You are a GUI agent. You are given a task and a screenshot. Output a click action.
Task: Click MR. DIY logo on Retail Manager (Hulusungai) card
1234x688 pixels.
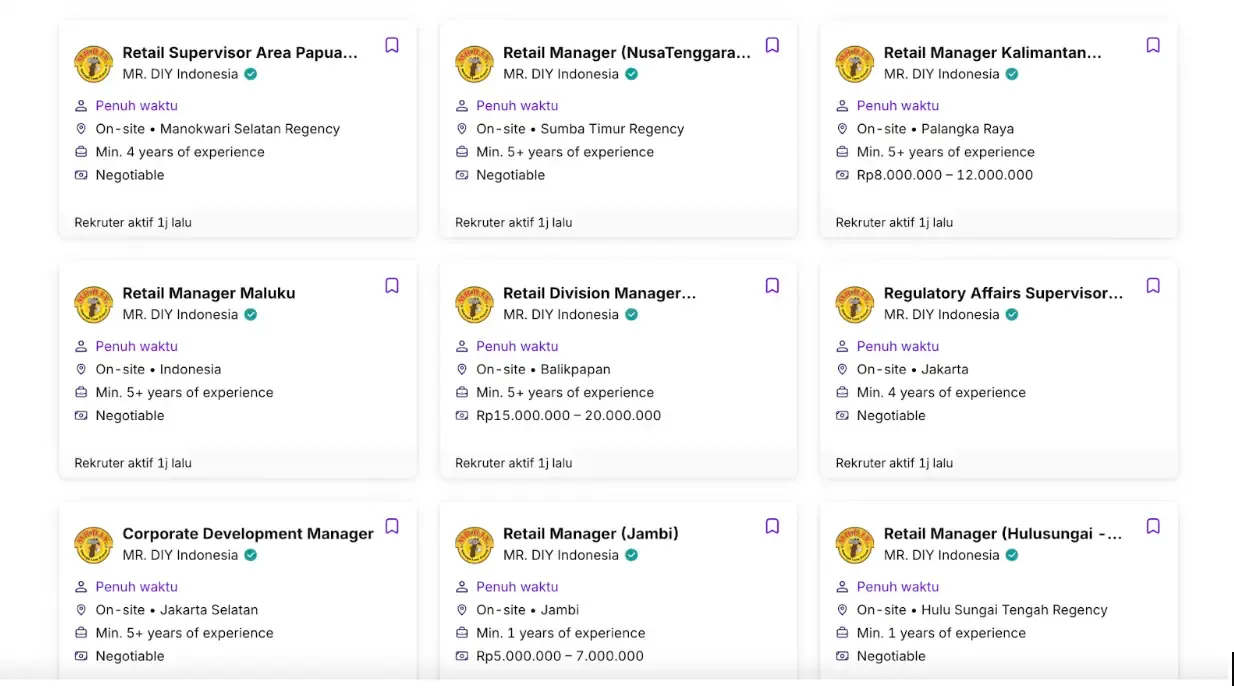855,545
